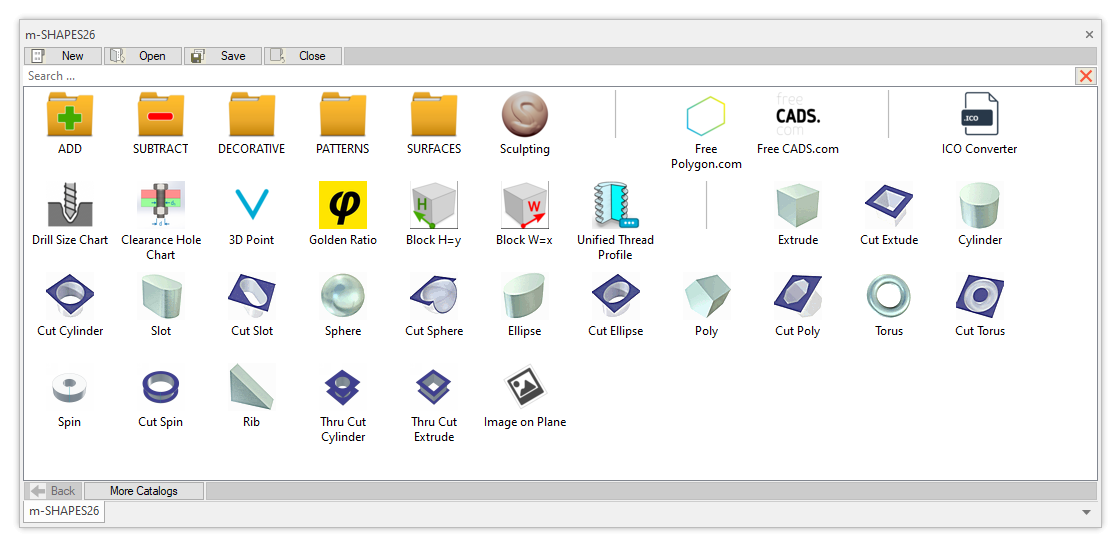Insert a Torus shape
Viewport: 1116px width, 539px height.
tap(888, 296)
